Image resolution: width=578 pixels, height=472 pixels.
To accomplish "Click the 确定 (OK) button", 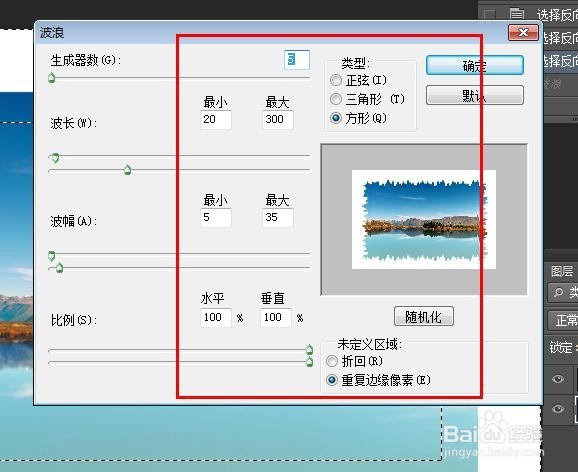I will [x=475, y=66].
